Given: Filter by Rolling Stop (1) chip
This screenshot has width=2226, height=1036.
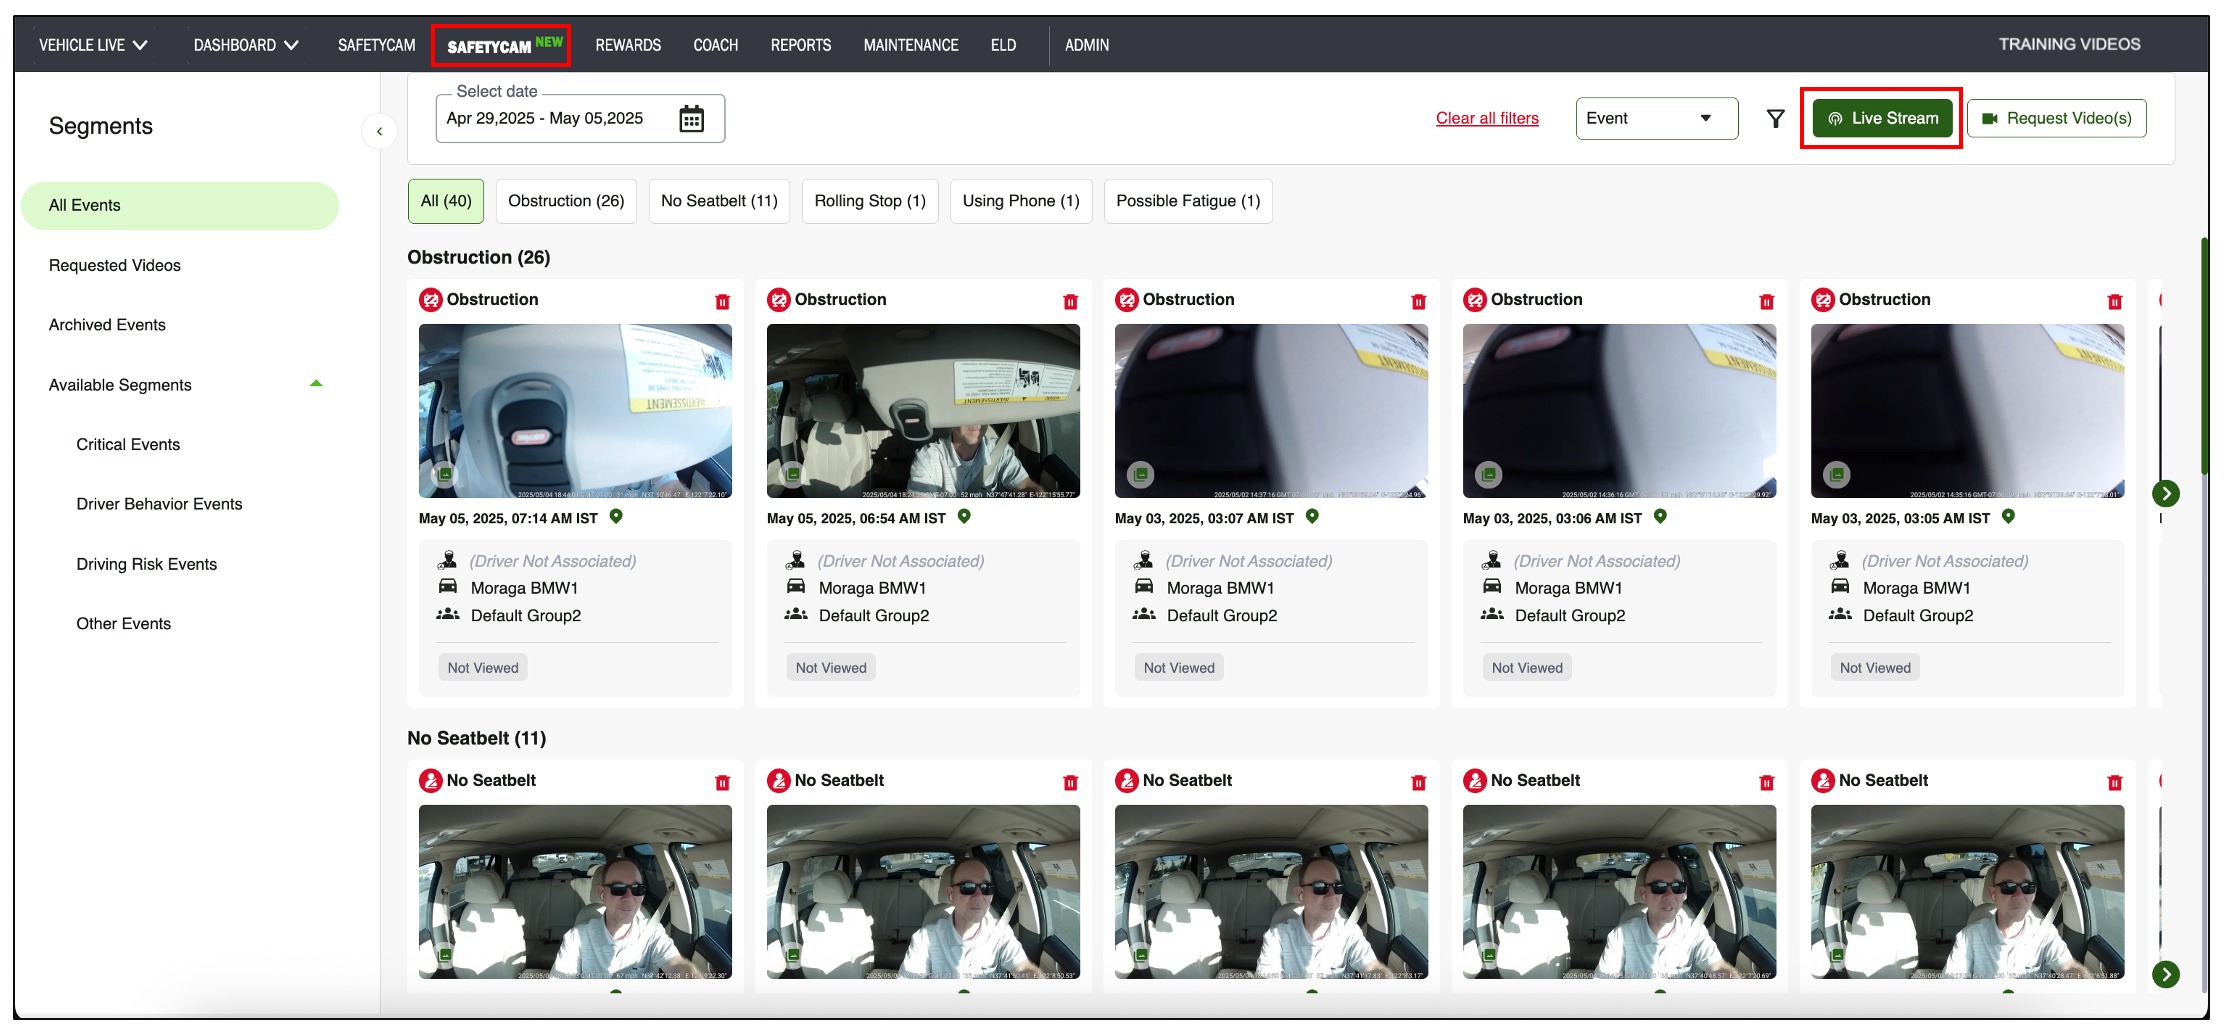Looking at the screenshot, I should click(x=870, y=201).
